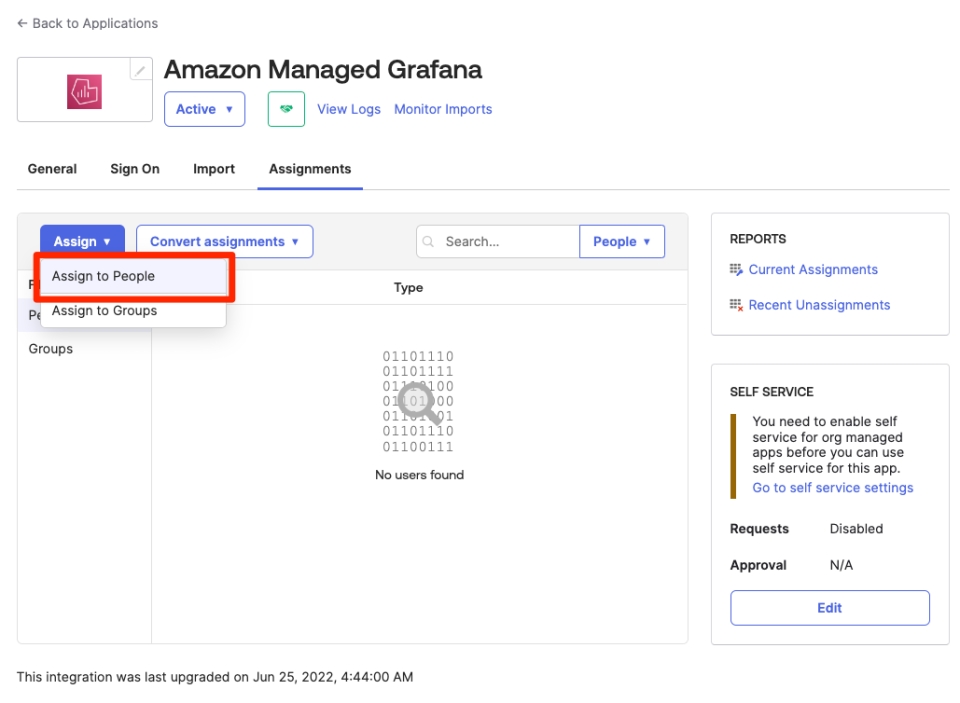Click the Current Assignments report icon
This screenshot has width=960, height=703.
tap(734, 269)
